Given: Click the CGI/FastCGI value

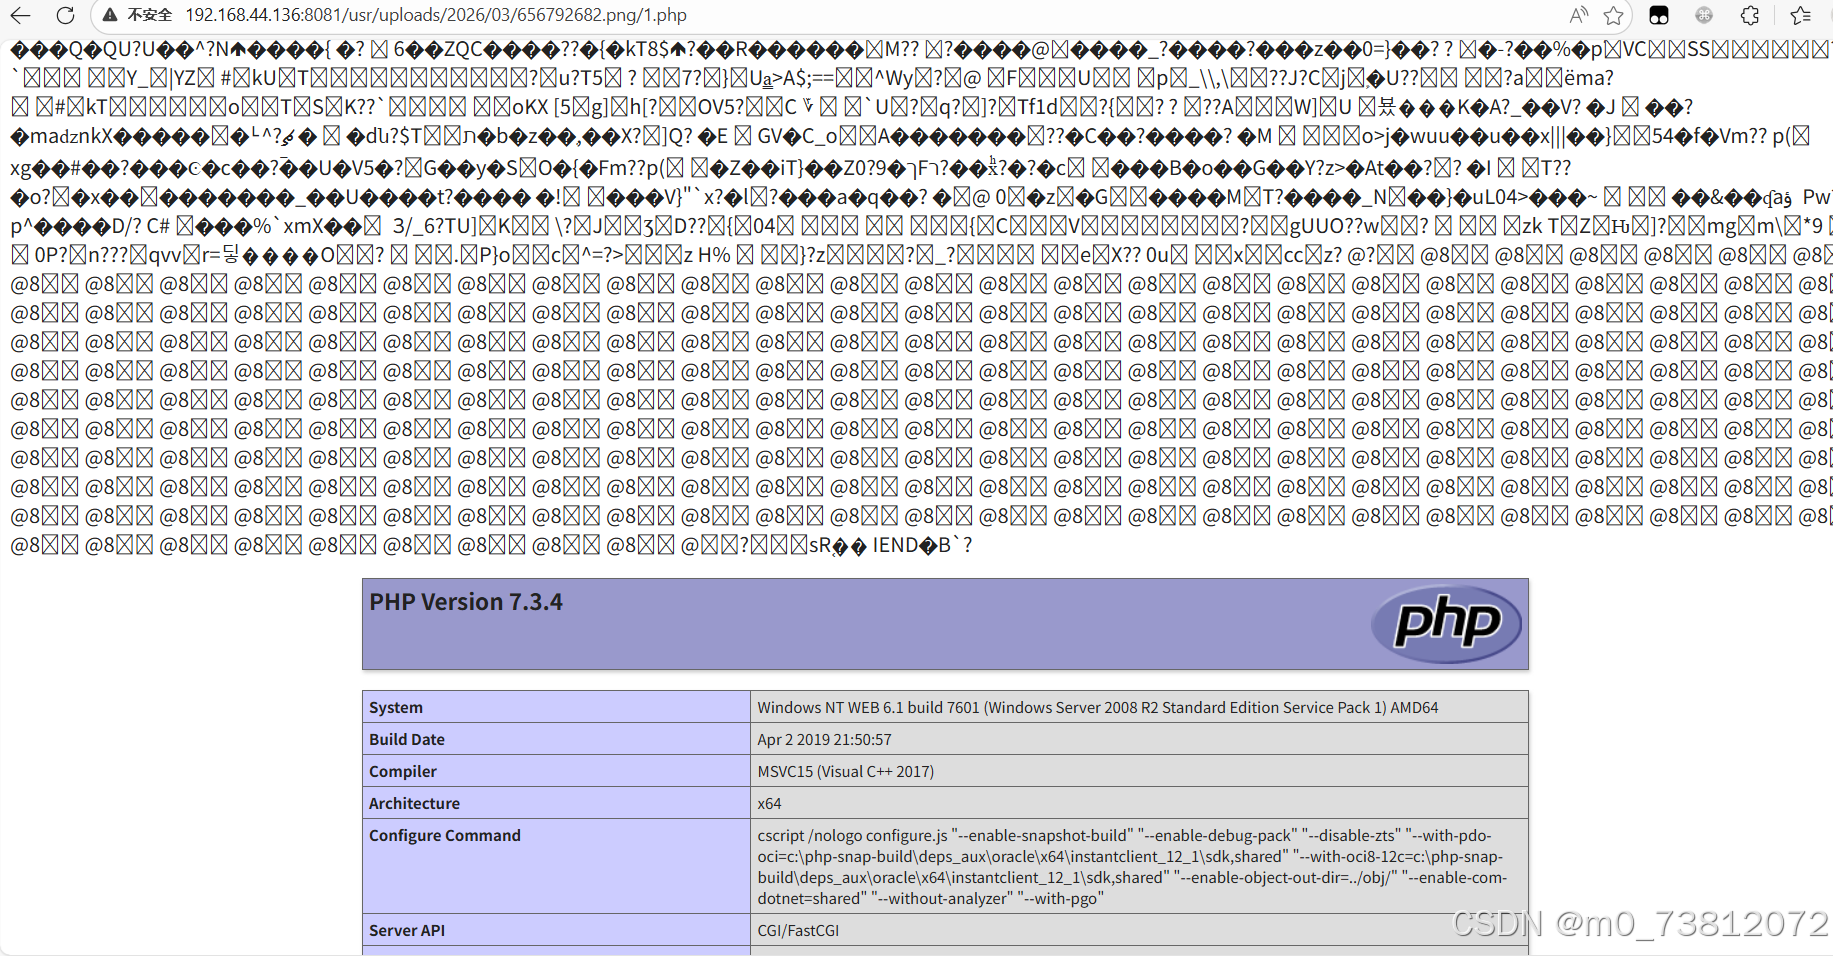Looking at the screenshot, I should [x=798, y=930].
